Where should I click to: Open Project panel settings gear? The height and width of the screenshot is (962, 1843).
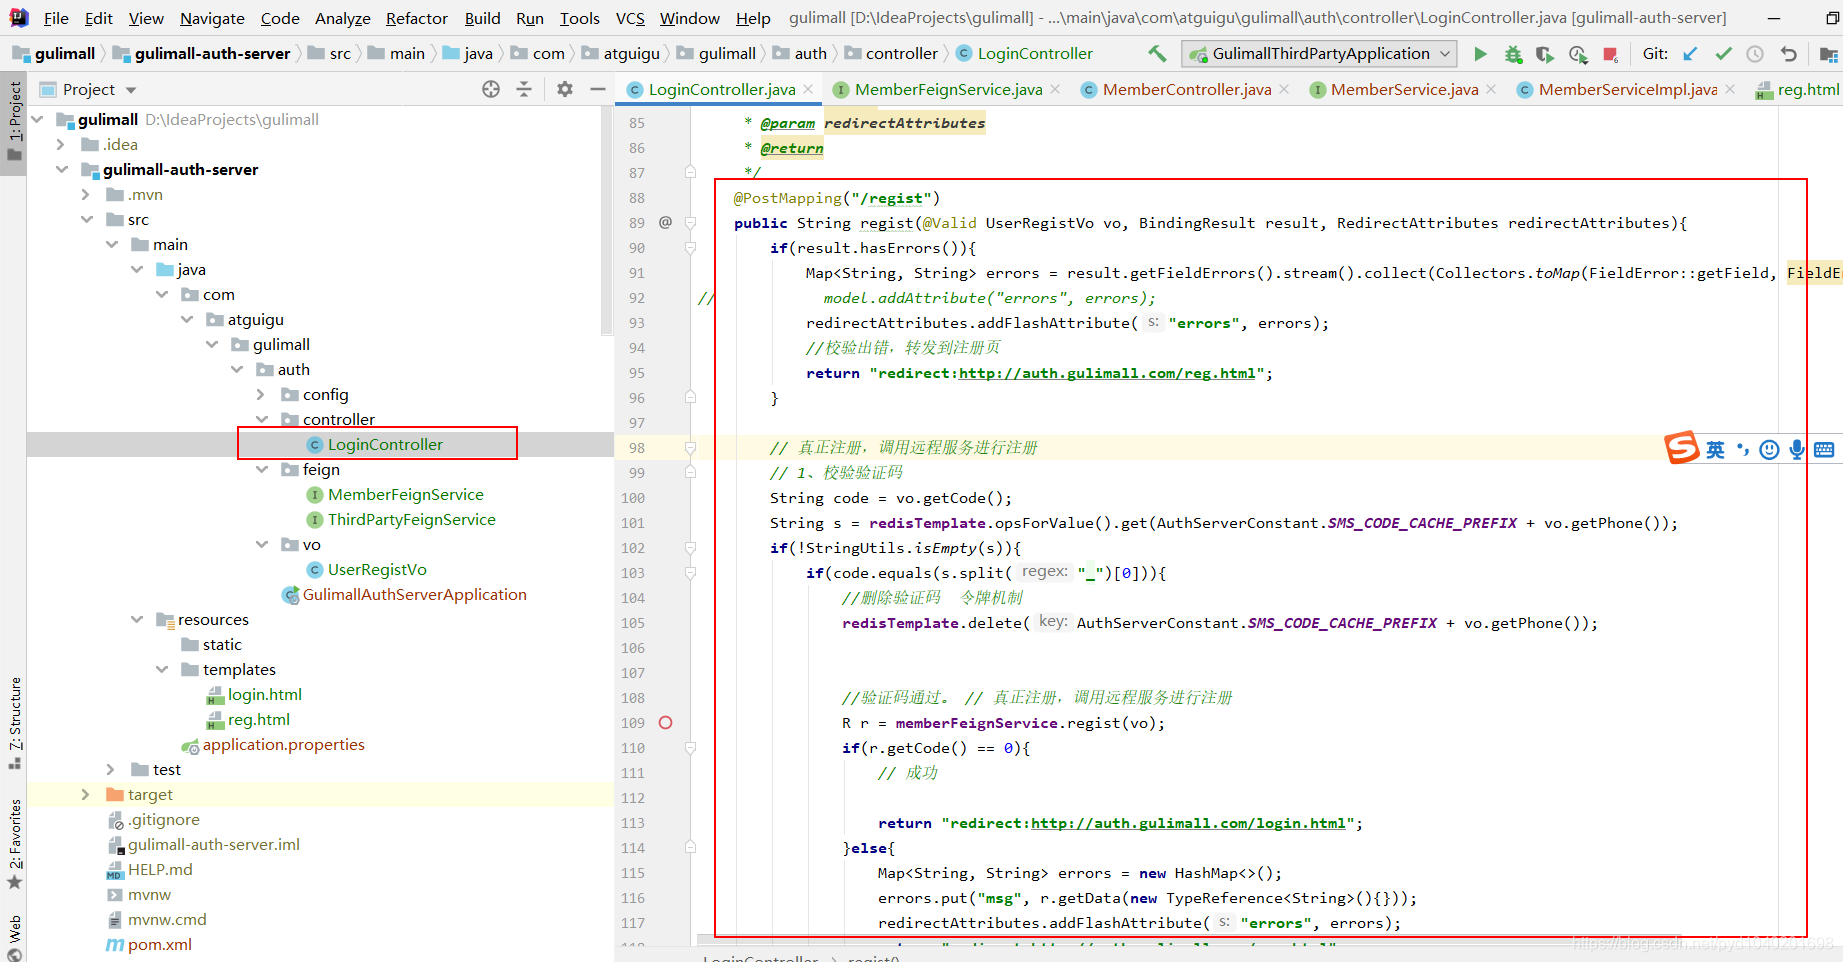coord(565,89)
